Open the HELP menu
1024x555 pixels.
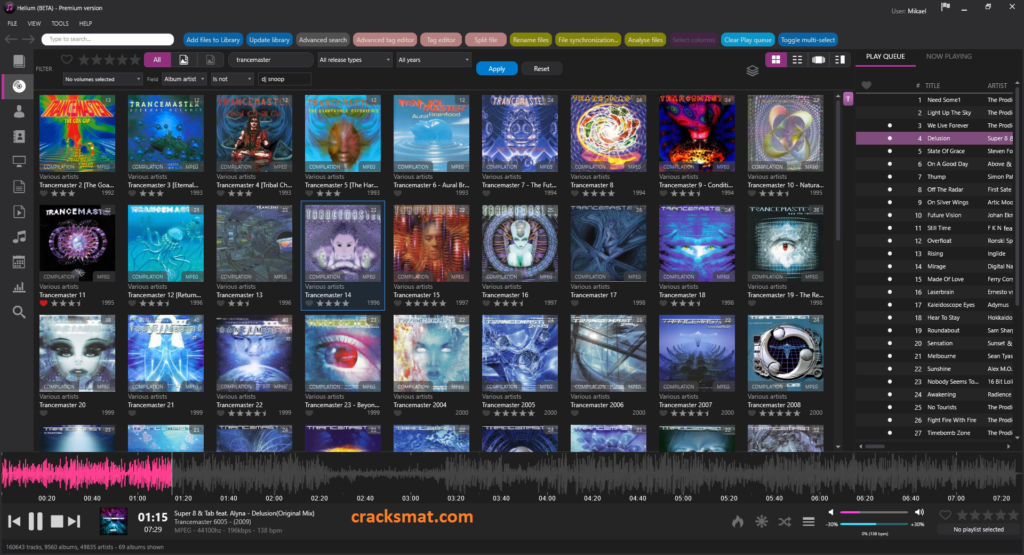click(x=86, y=24)
